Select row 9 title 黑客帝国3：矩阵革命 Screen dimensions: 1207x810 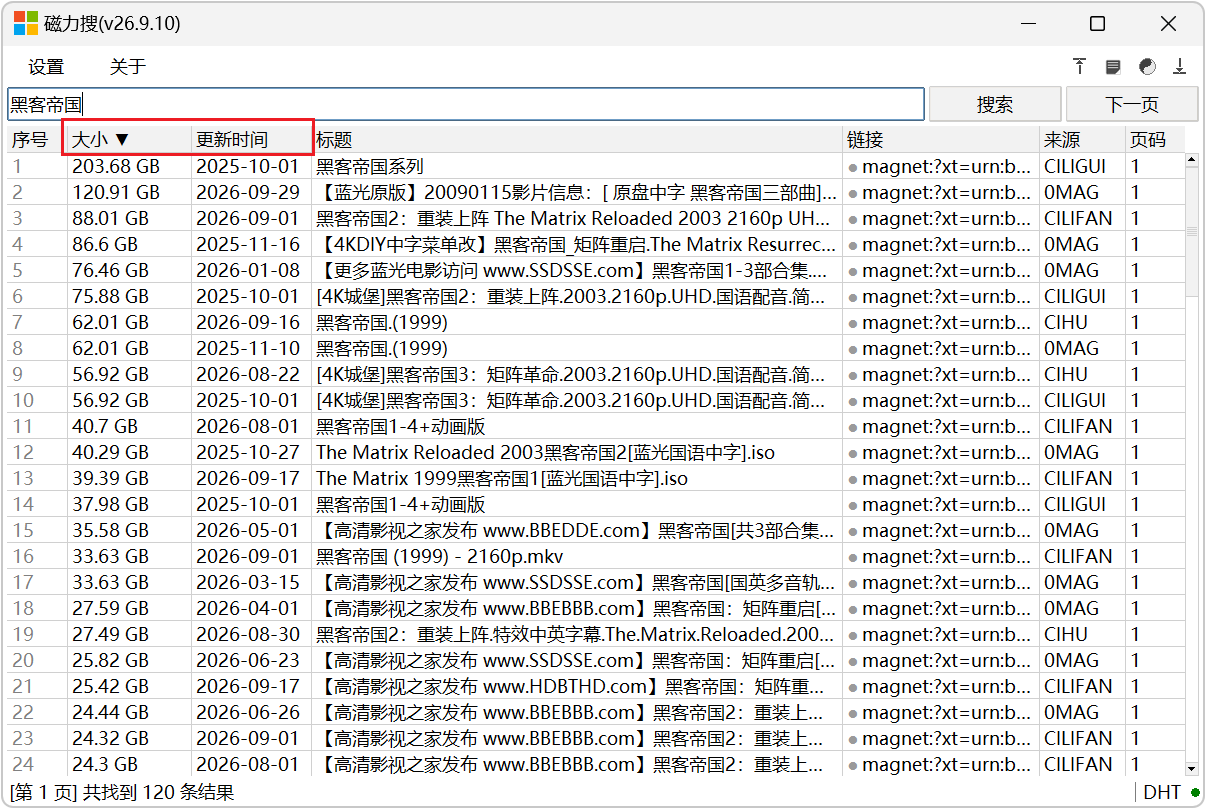(x=570, y=374)
